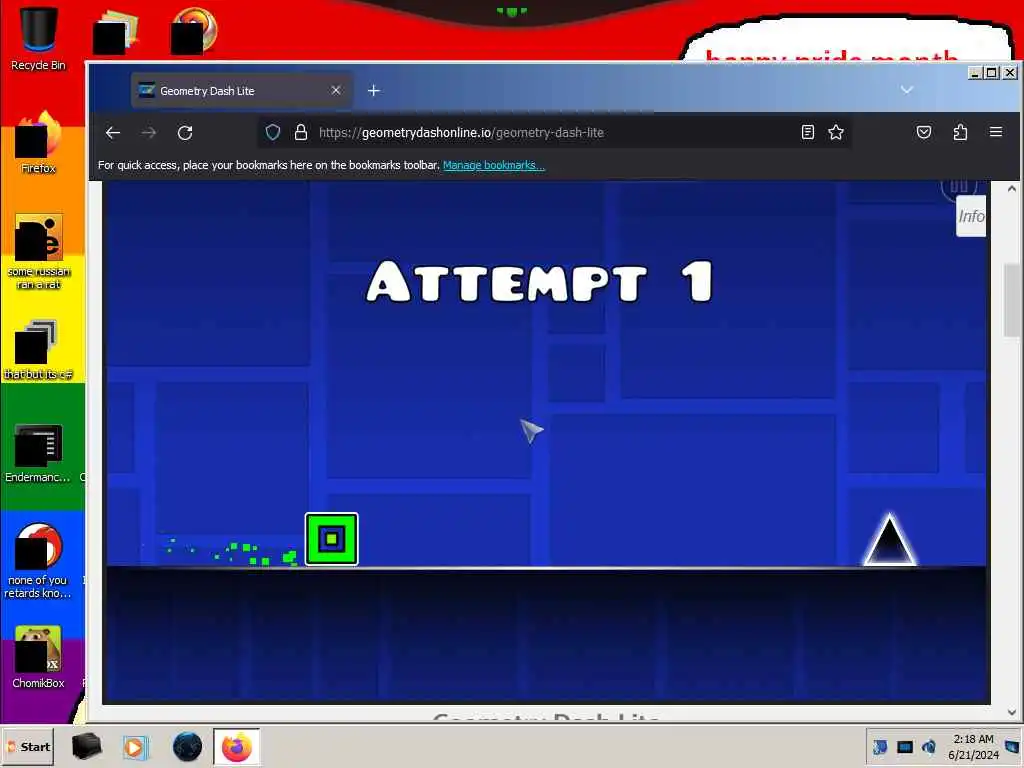Open the tracking protection shield icon
This screenshot has height=768, width=1024.
[273, 133]
